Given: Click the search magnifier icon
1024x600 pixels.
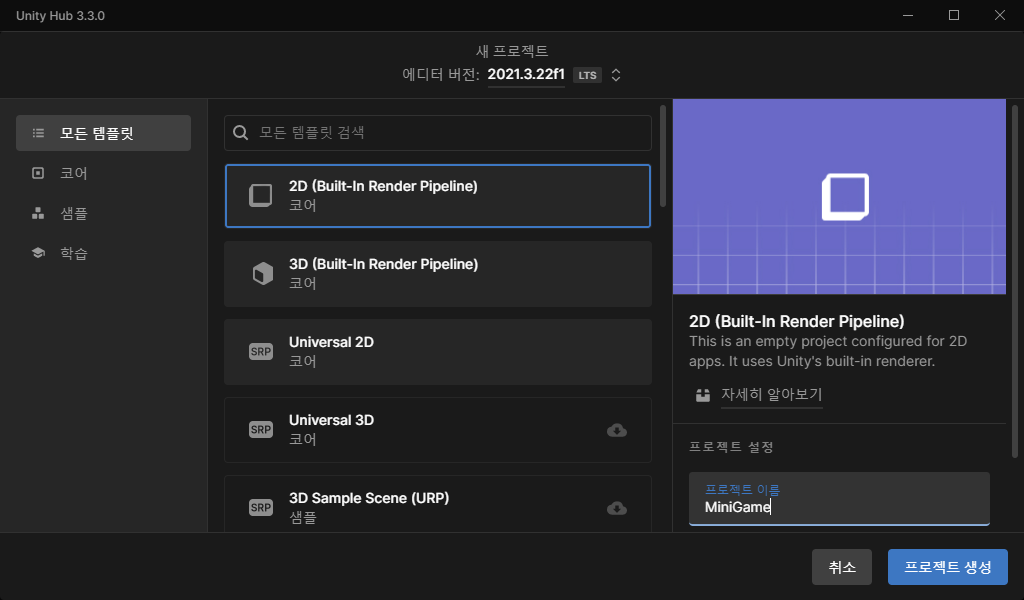Looking at the screenshot, I should pos(240,133).
